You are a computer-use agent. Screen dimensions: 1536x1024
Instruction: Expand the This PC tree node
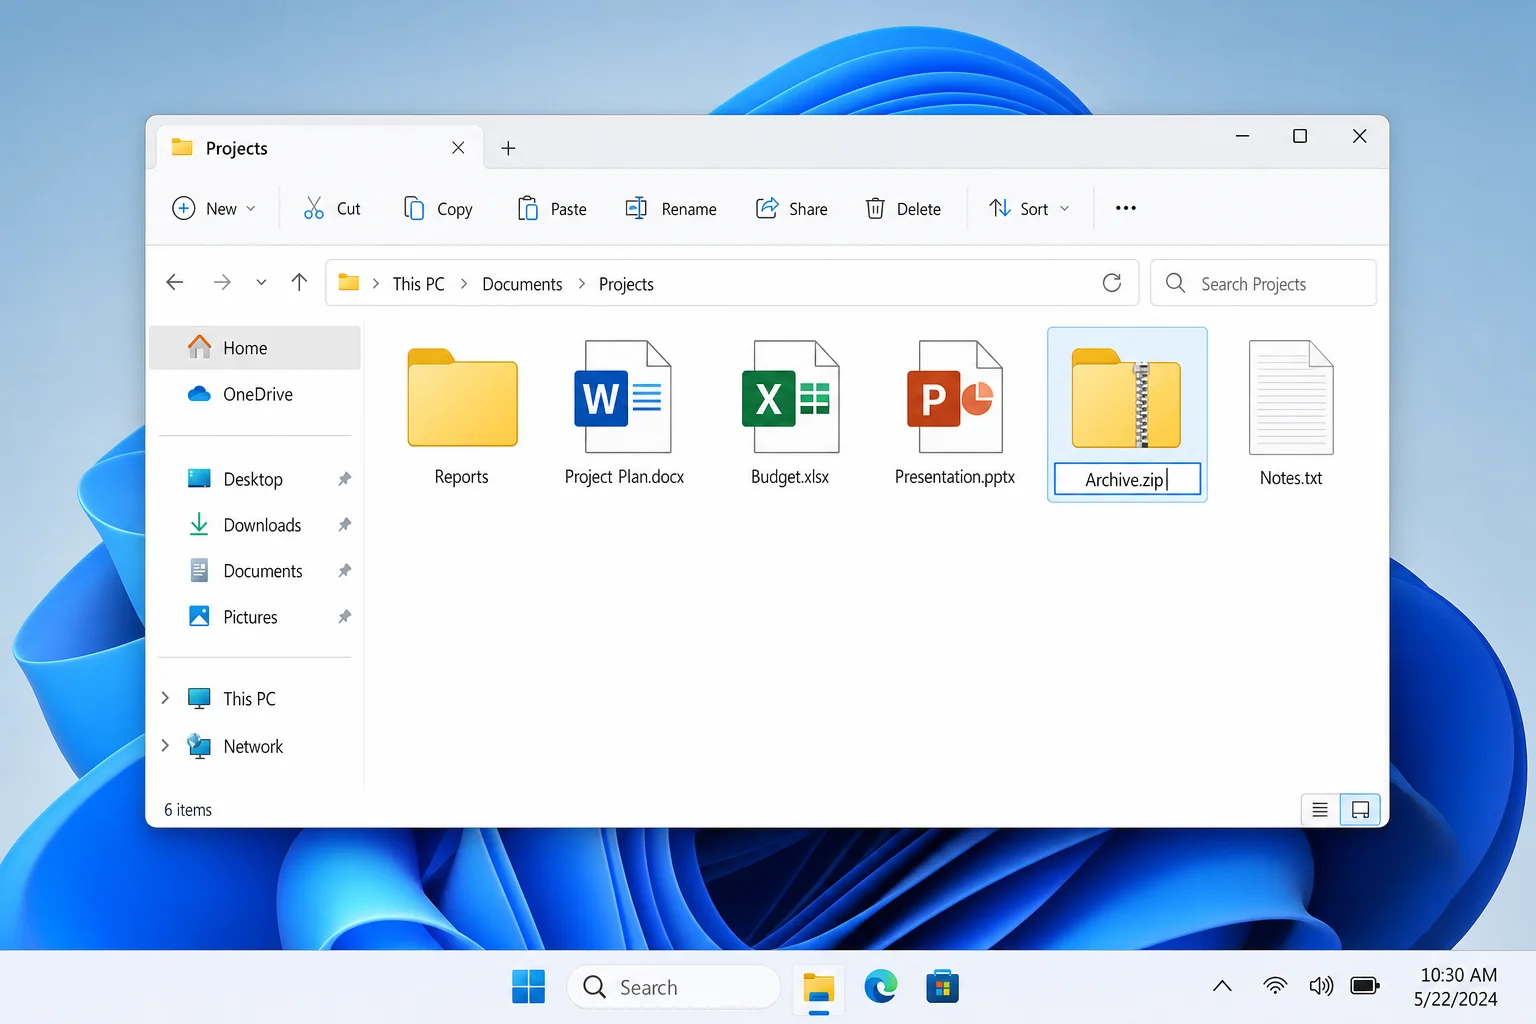(x=166, y=698)
